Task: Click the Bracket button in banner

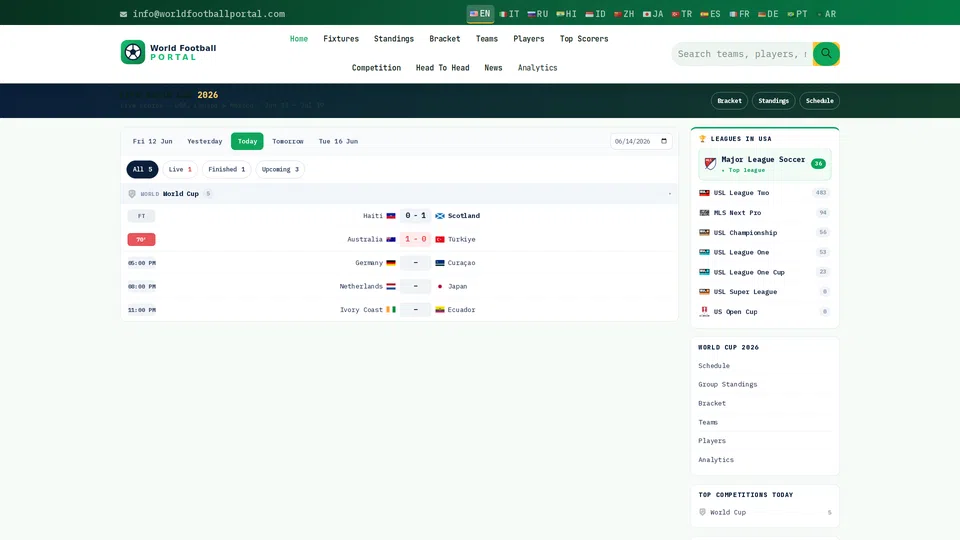Action: (729, 101)
